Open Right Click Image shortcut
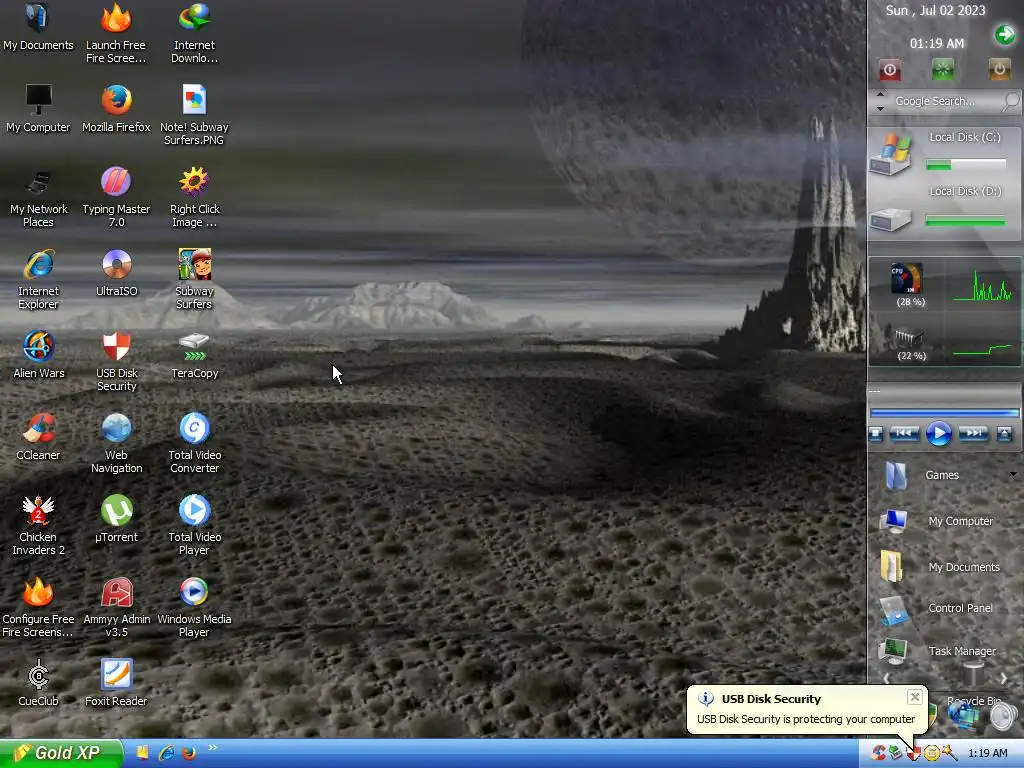1024x768 pixels. [x=194, y=197]
